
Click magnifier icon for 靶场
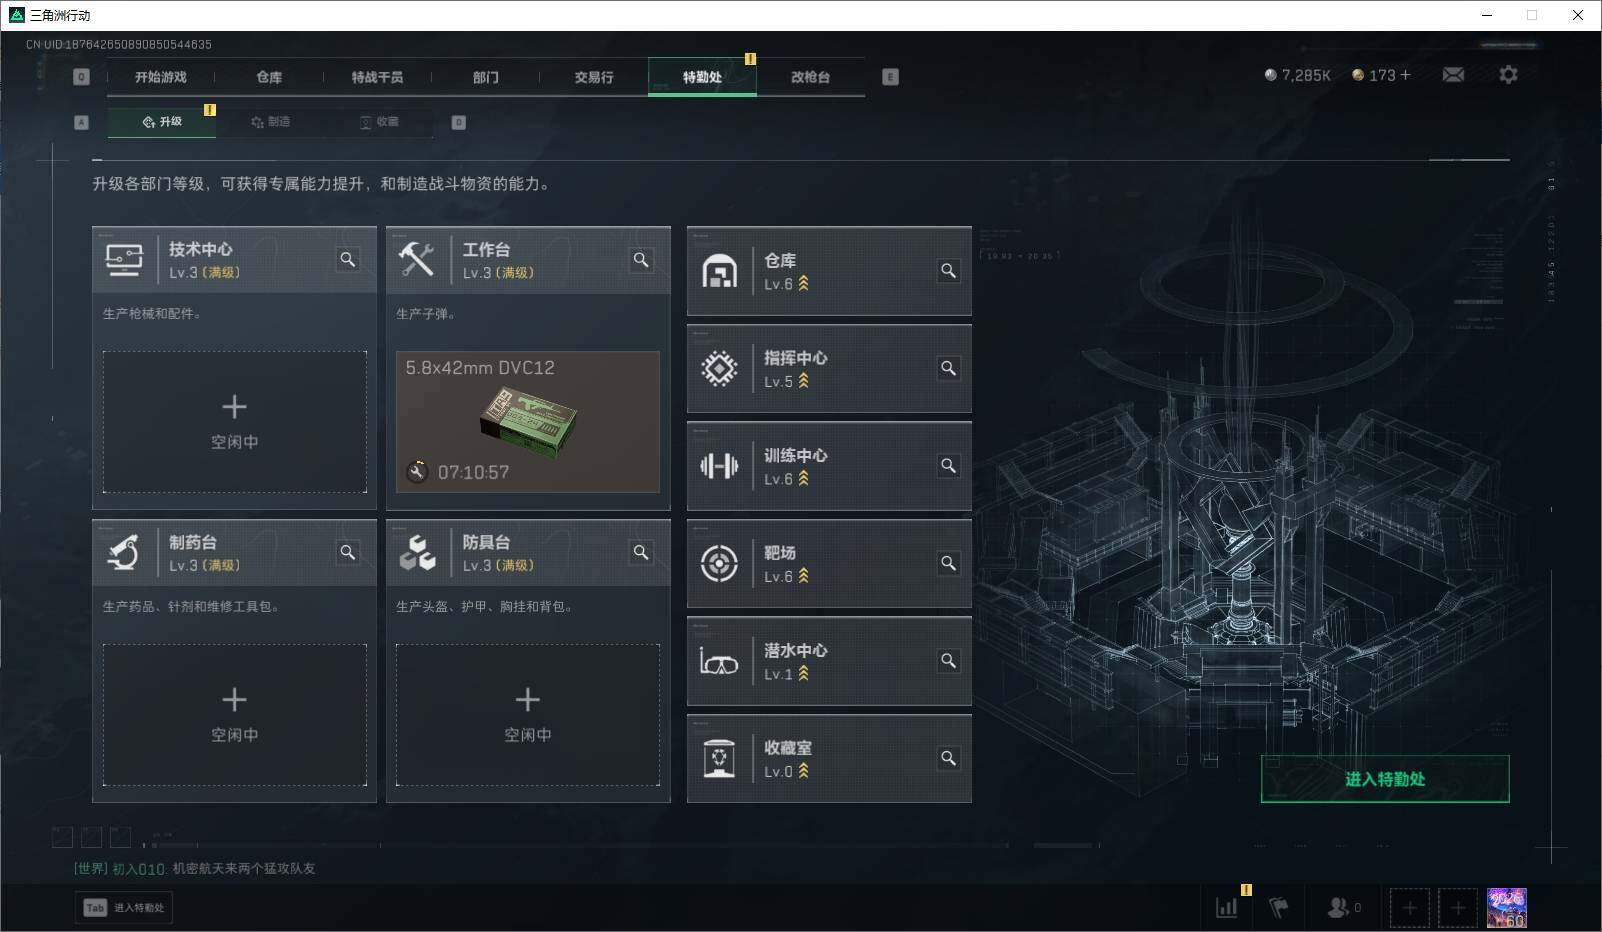[x=948, y=563]
